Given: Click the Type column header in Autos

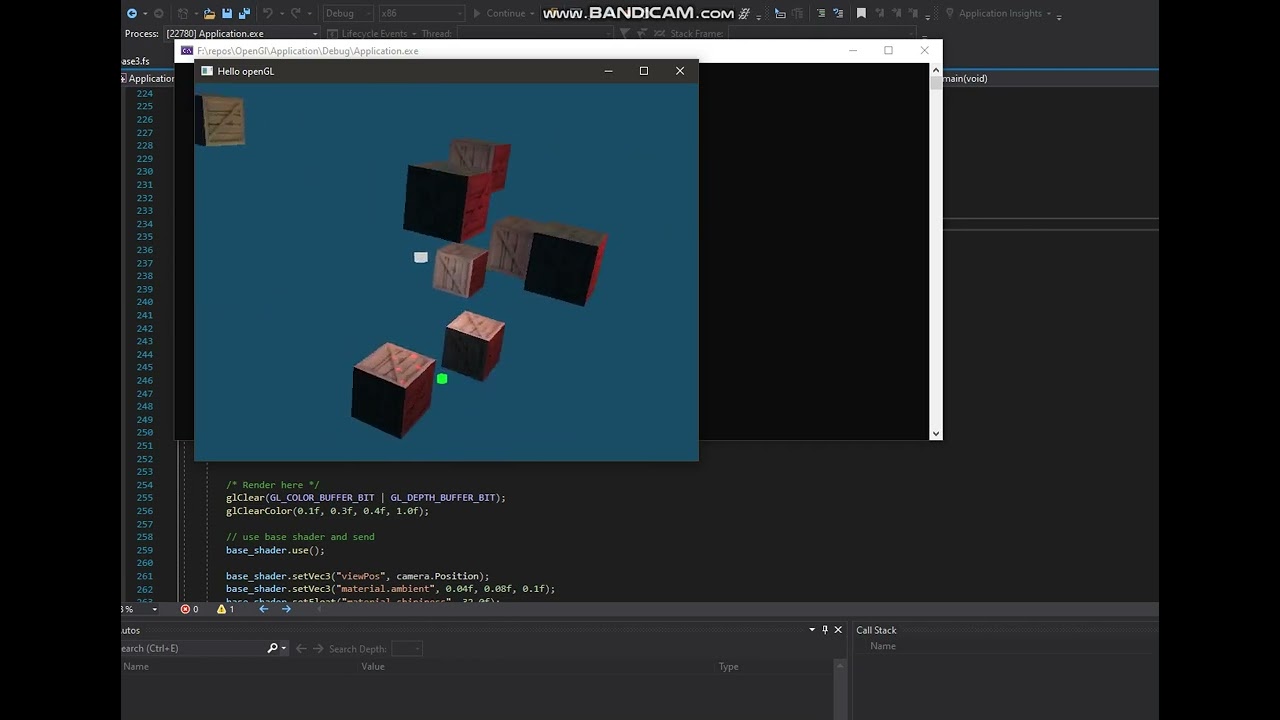Looking at the screenshot, I should (728, 666).
